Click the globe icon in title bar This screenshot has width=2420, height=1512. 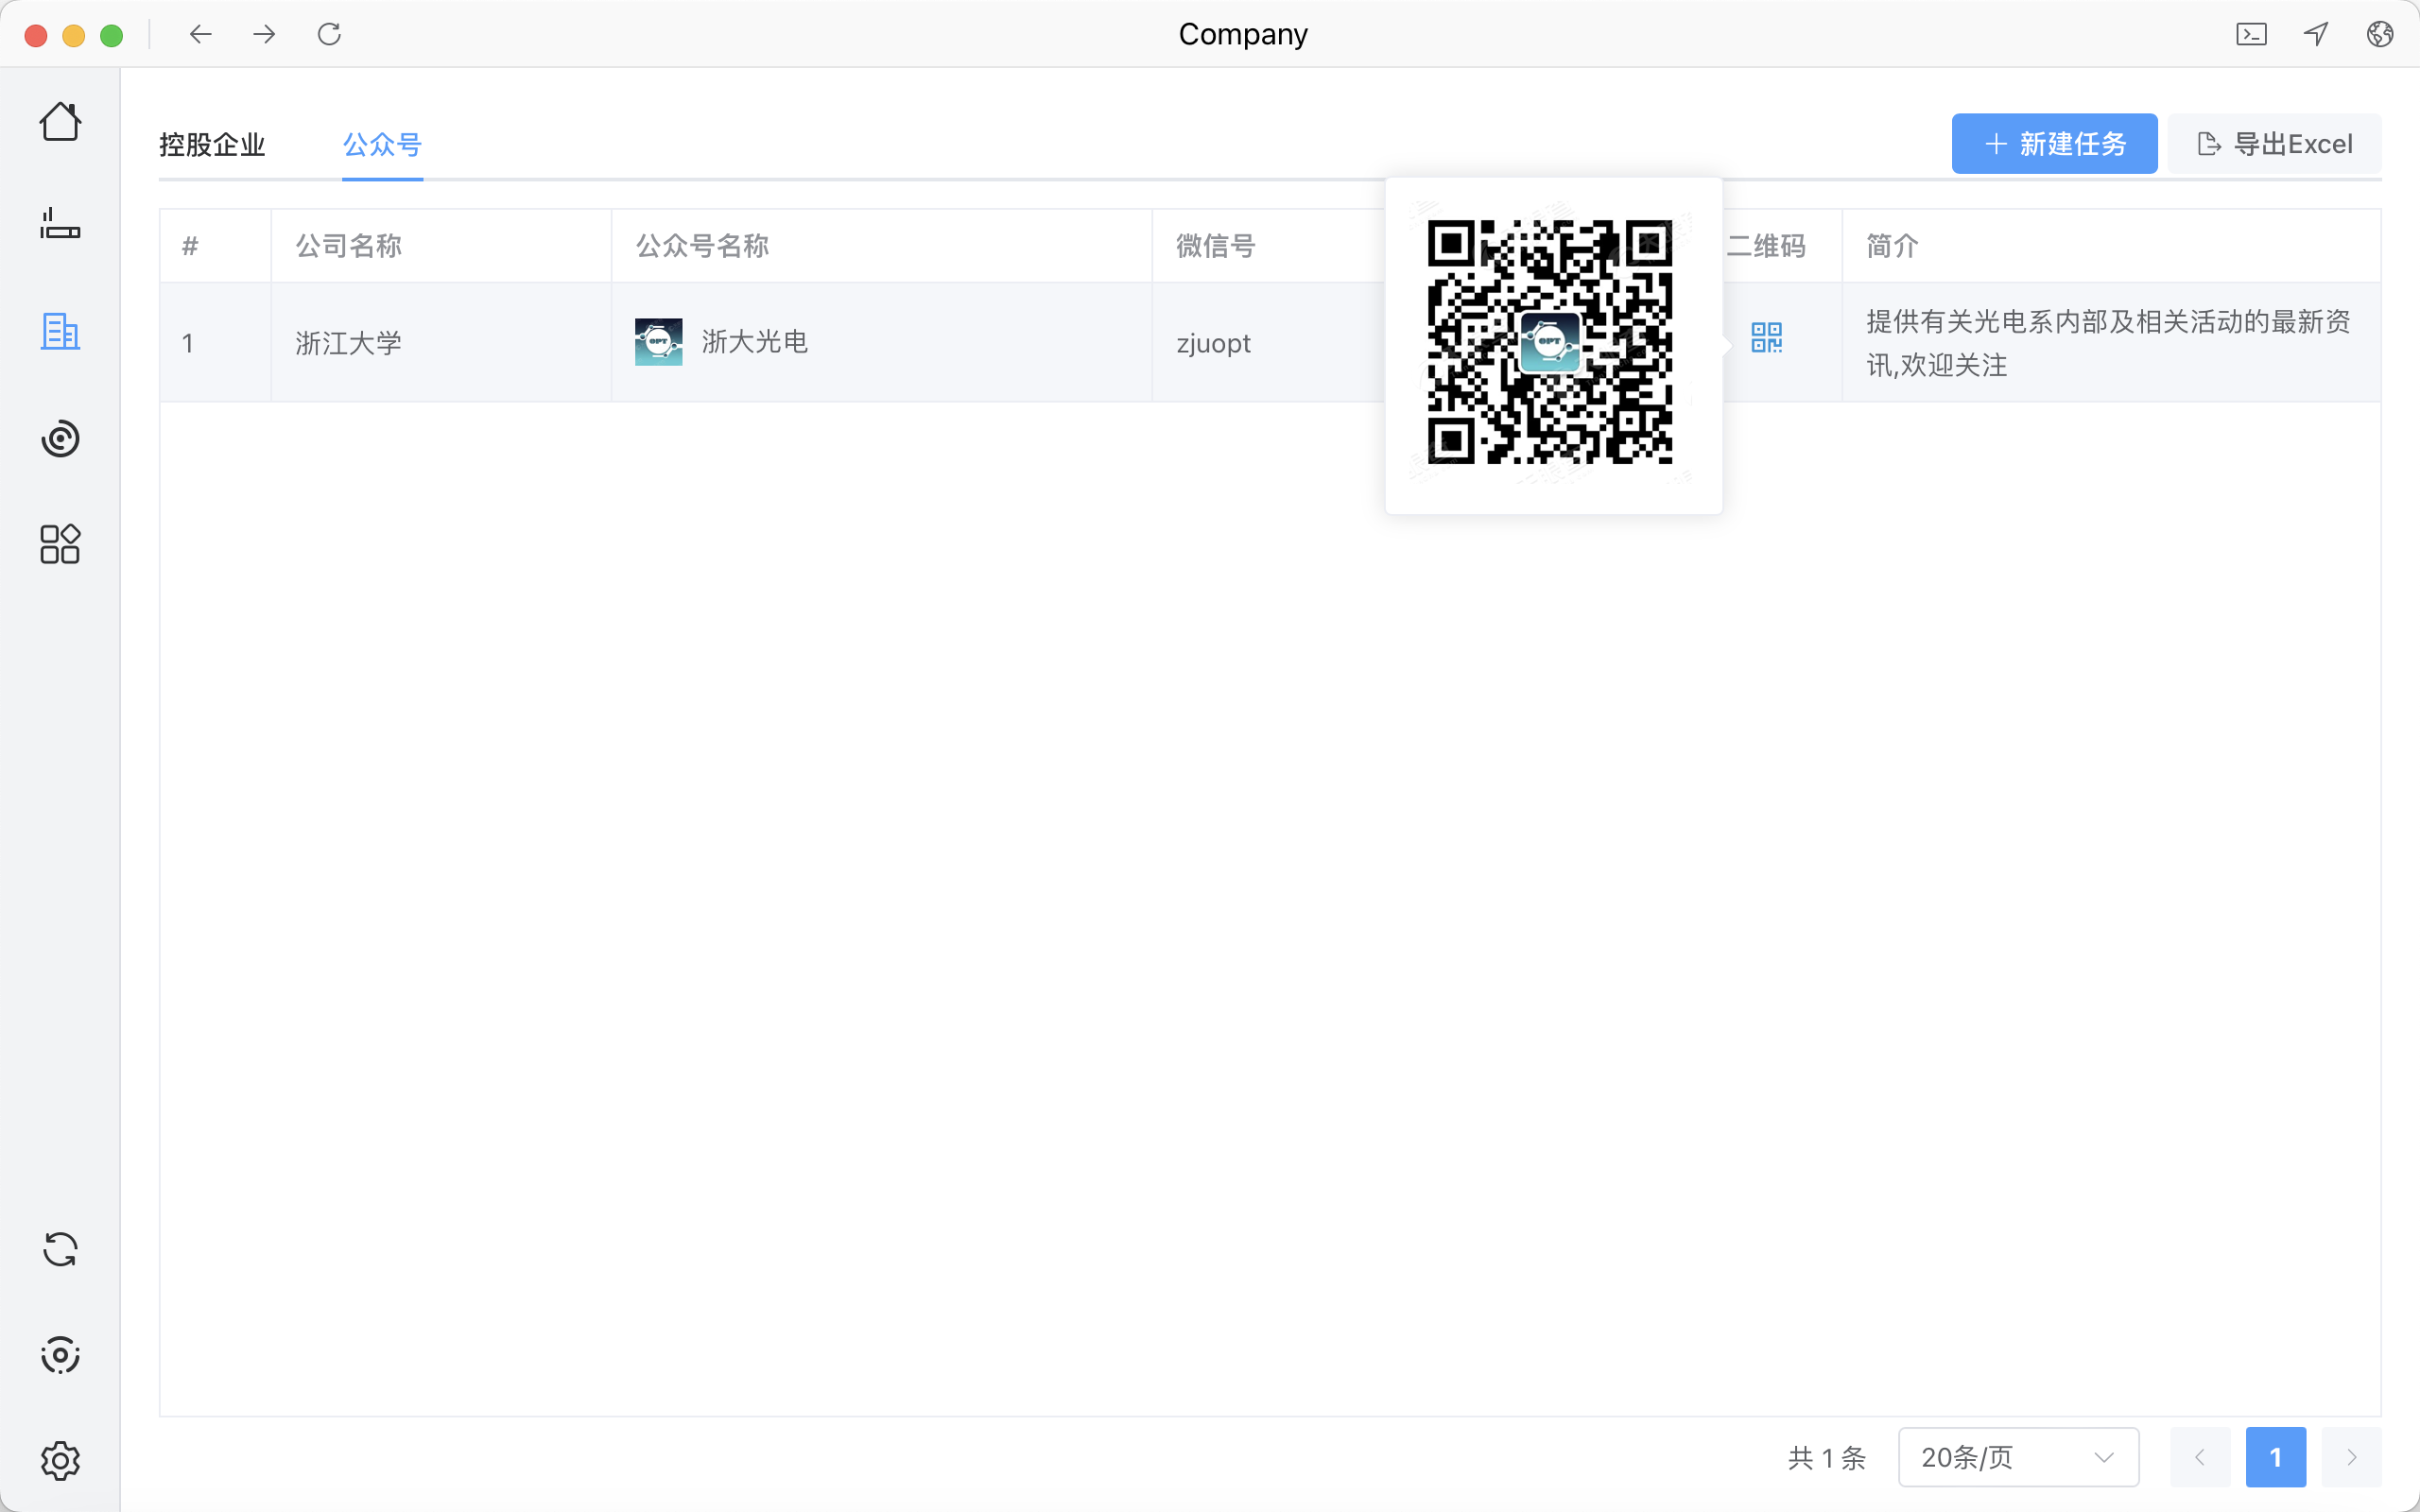[2379, 34]
